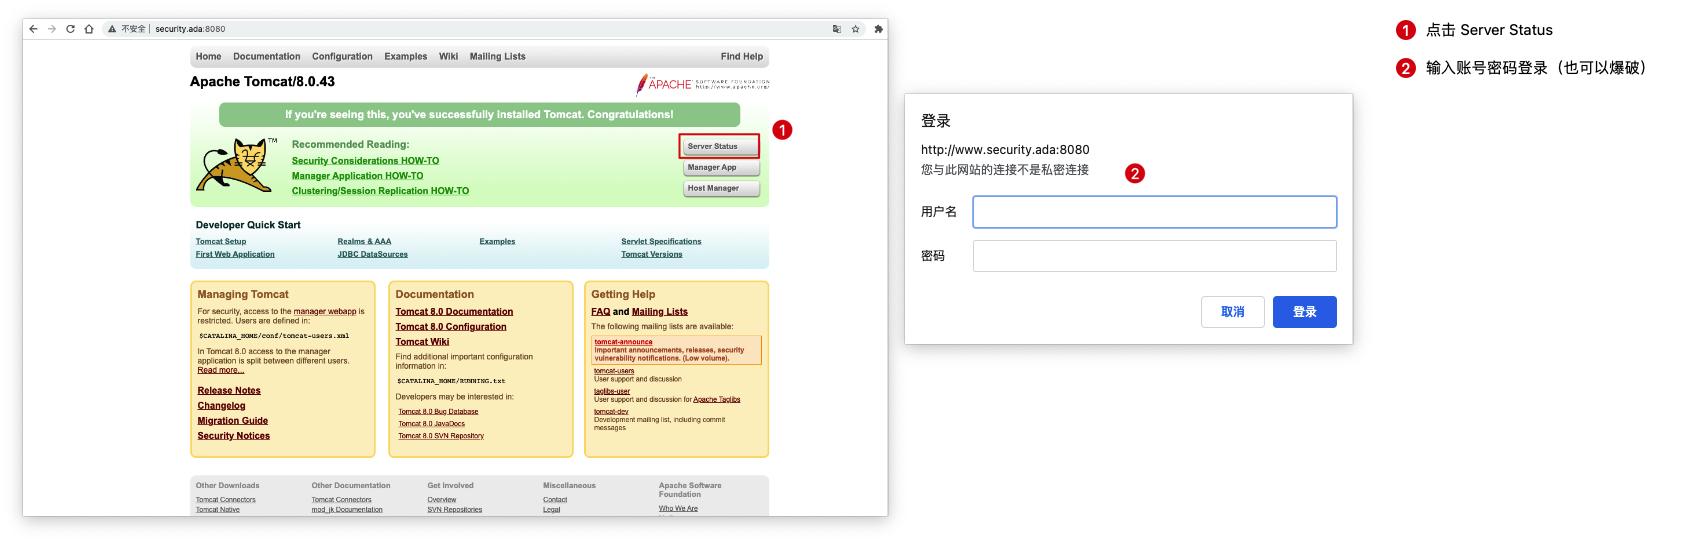Open the Release Notes link
Viewport: 1696px width, 543px height.
229,391
